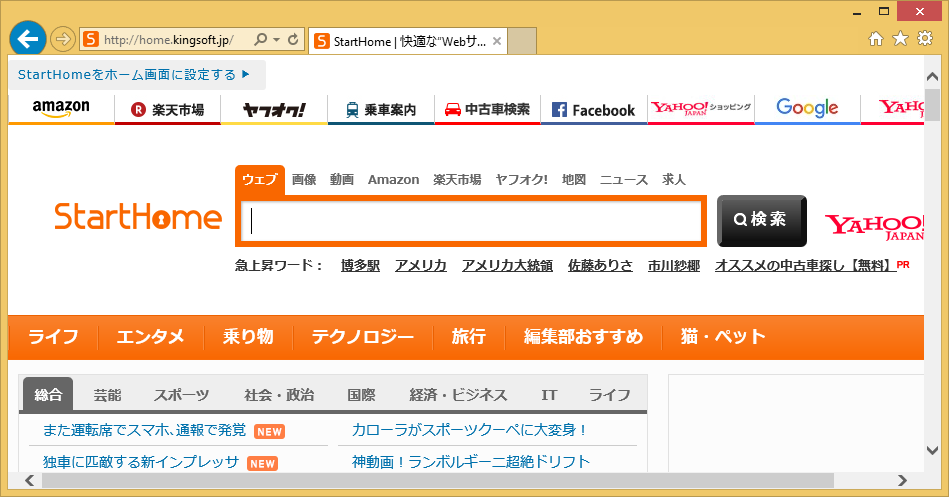Switch to the 芸能 news tab
Screen dimensions: 949x497
pyautogui.click(x=107, y=395)
